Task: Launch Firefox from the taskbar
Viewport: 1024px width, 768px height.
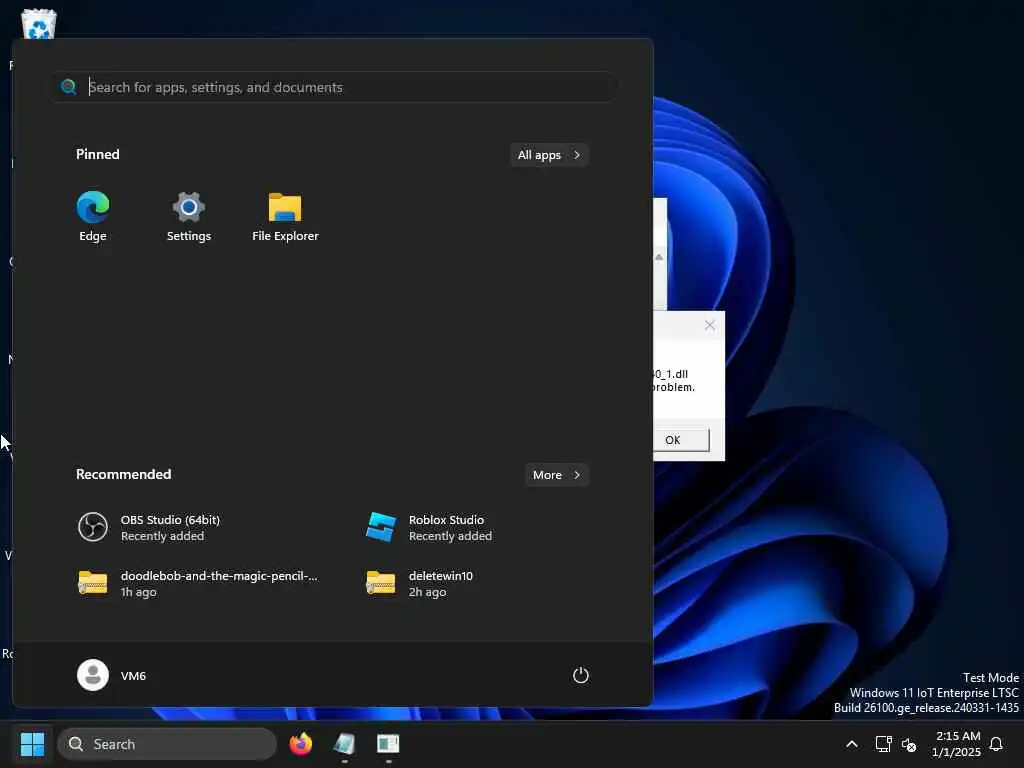Action: click(301, 744)
